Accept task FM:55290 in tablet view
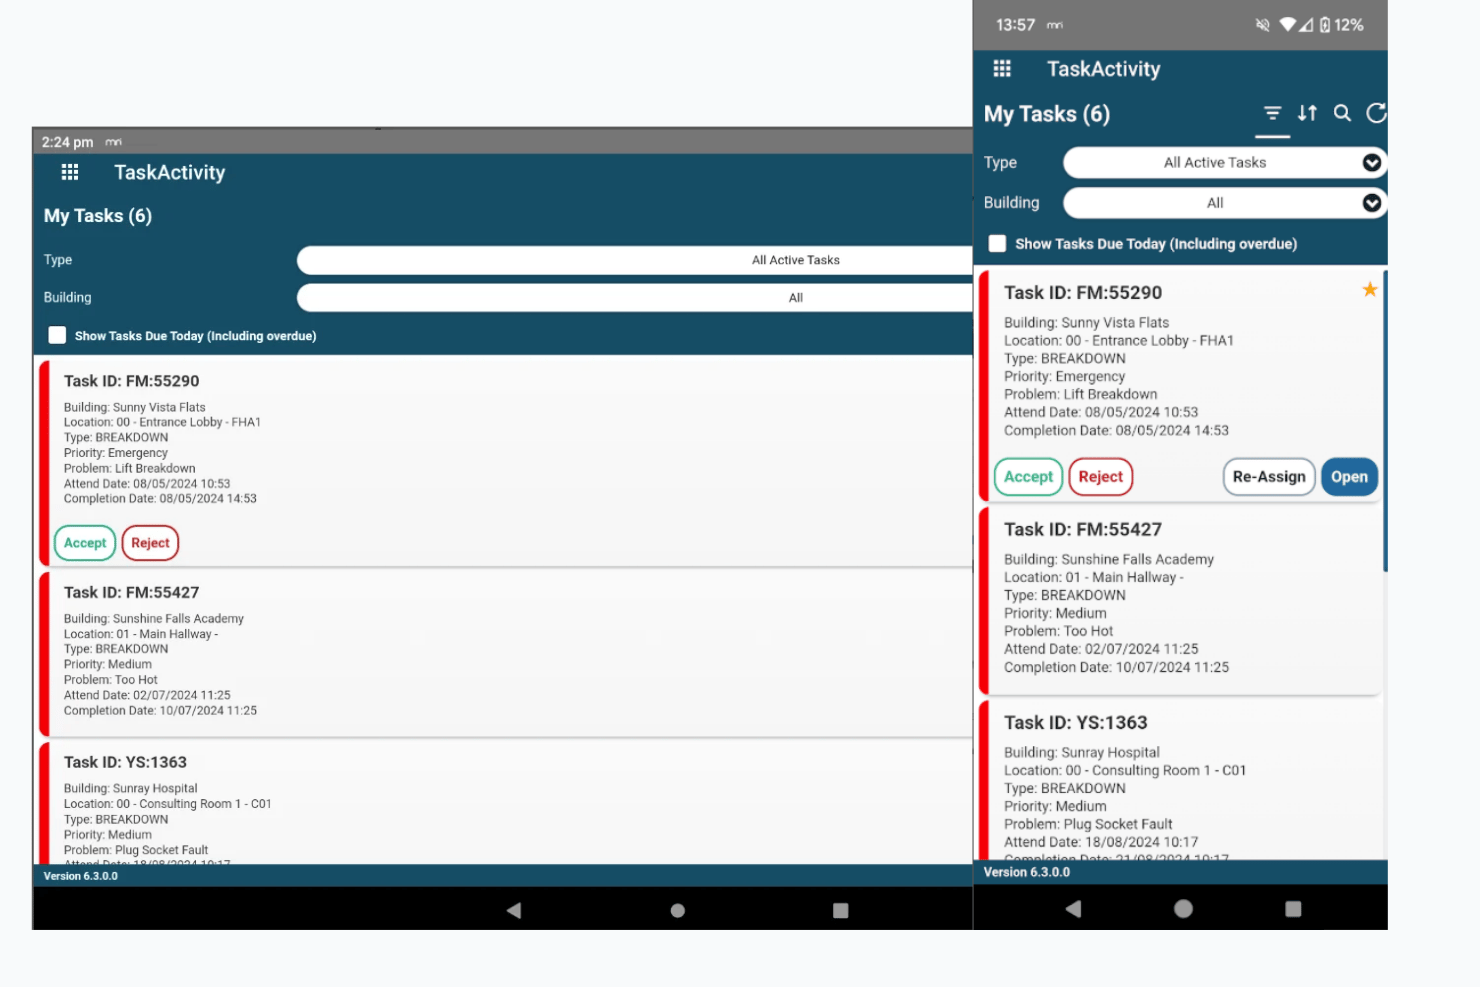1480x987 pixels. [x=85, y=543]
